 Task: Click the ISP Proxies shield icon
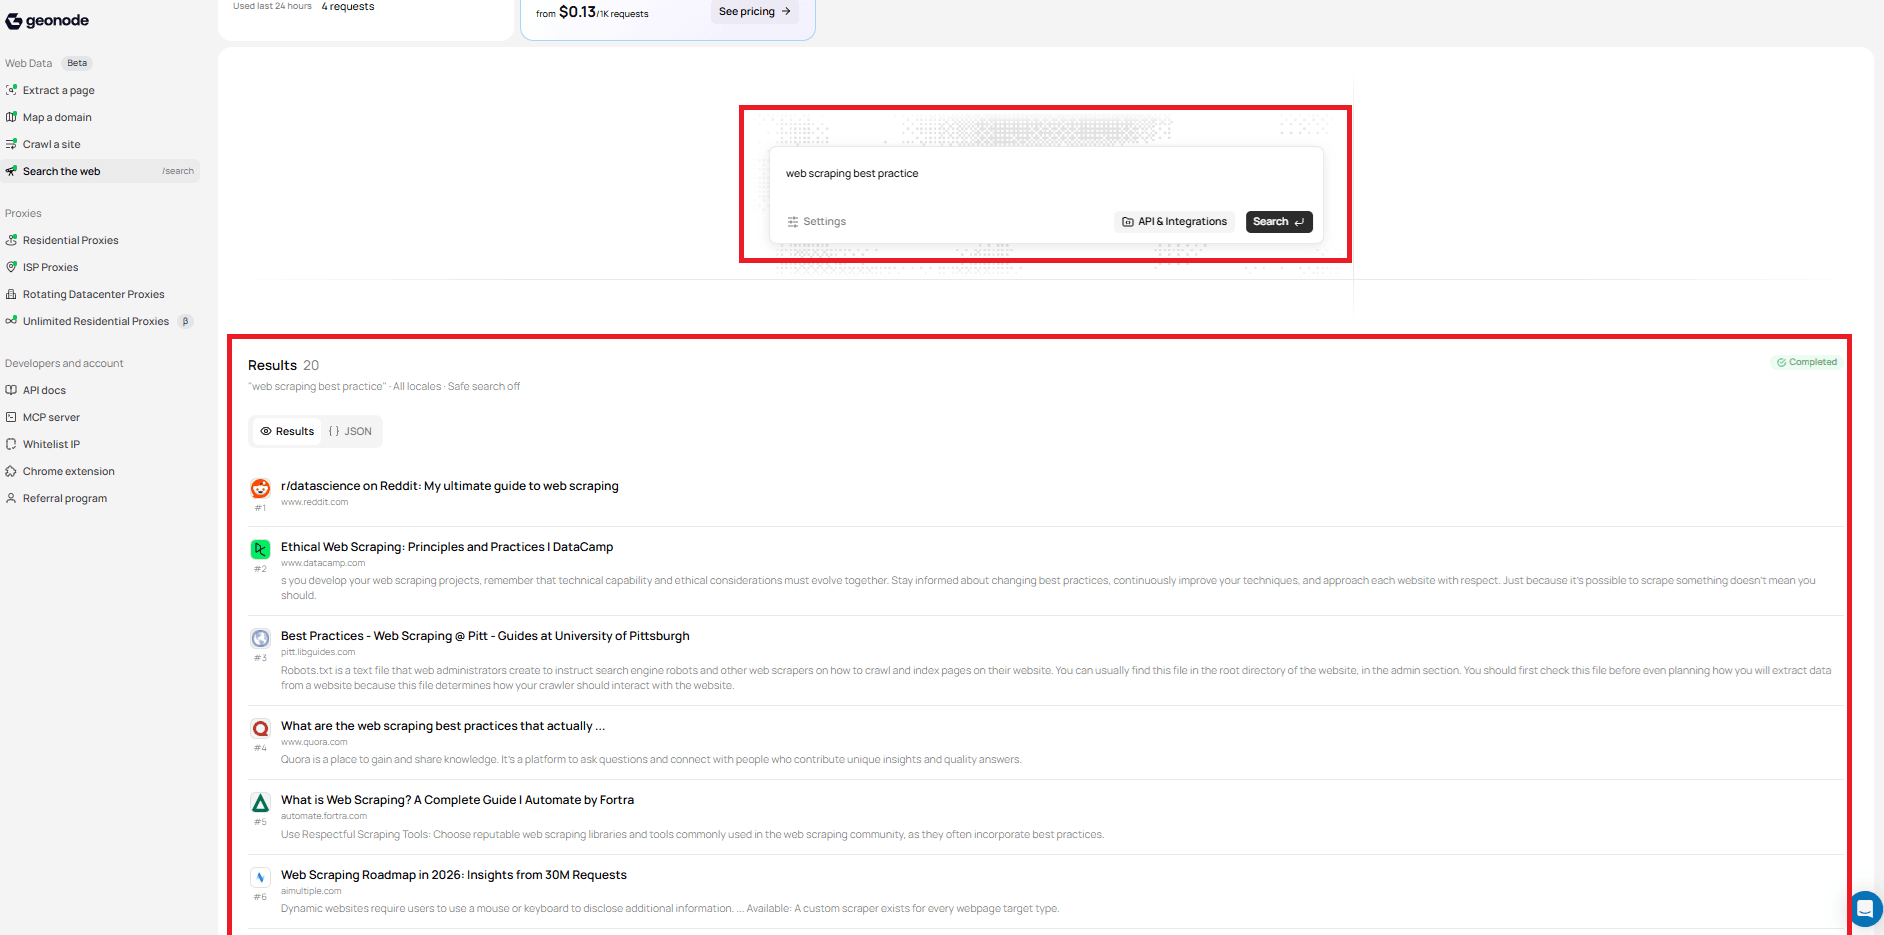(11, 267)
